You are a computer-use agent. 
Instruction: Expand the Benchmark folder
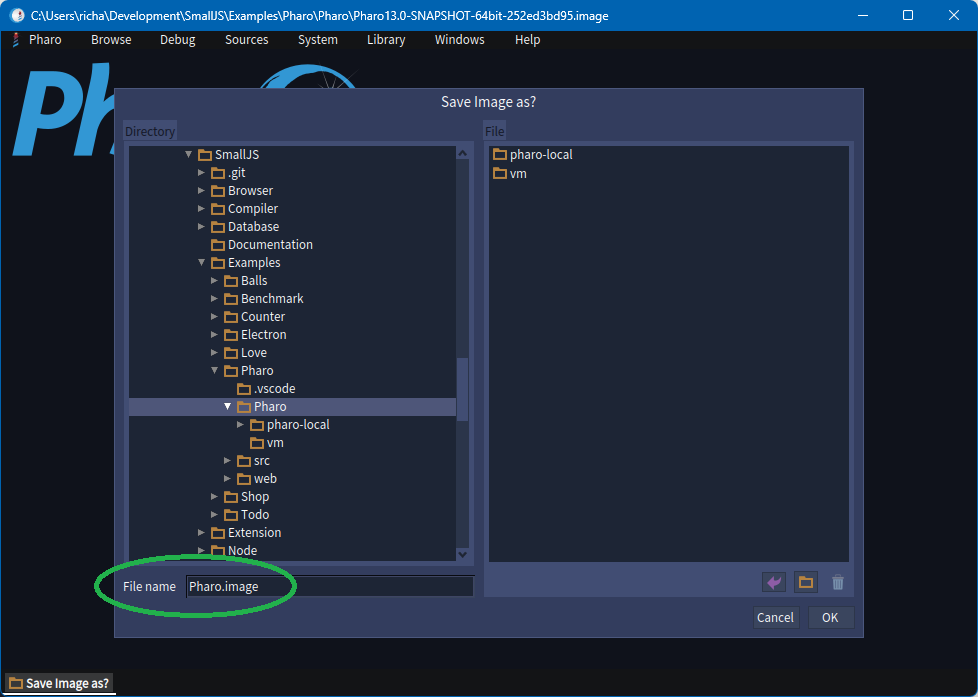point(215,298)
